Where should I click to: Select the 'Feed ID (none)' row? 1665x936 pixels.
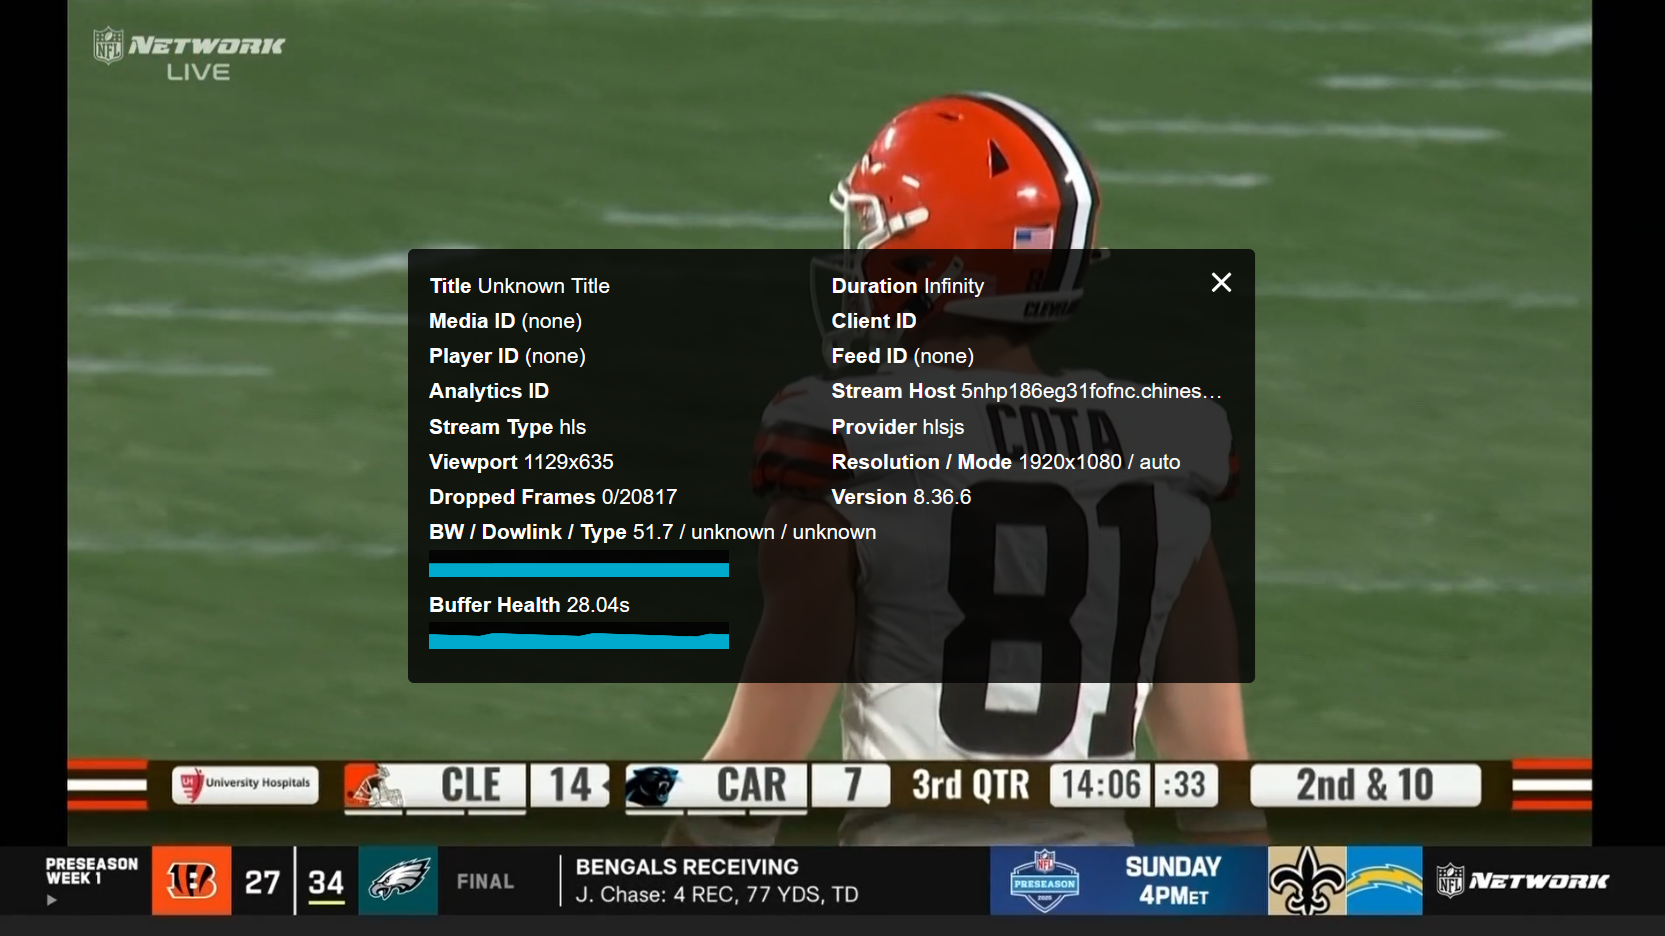(x=902, y=356)
